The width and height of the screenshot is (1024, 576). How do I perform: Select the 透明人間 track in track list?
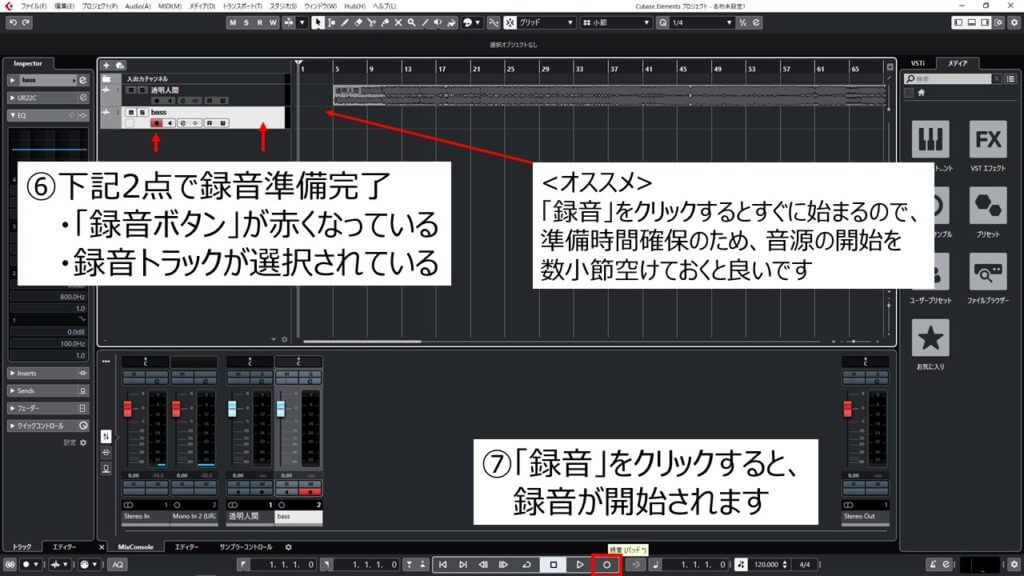[x=202, y=95]
